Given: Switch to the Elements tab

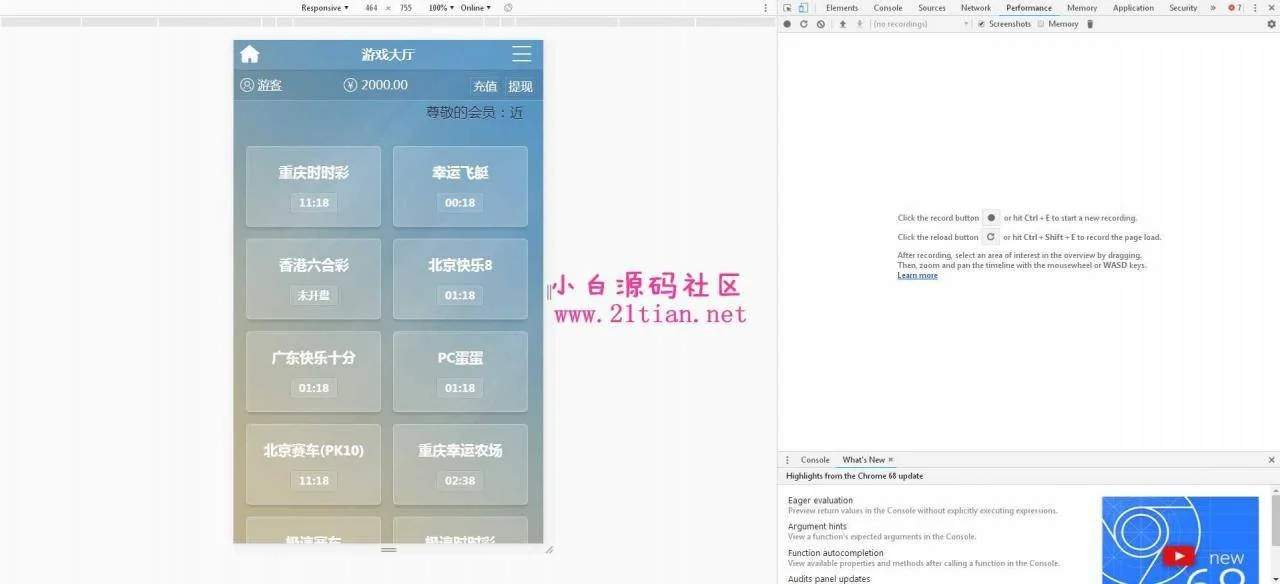Looking at the screenshot, I should coord(841,8).
